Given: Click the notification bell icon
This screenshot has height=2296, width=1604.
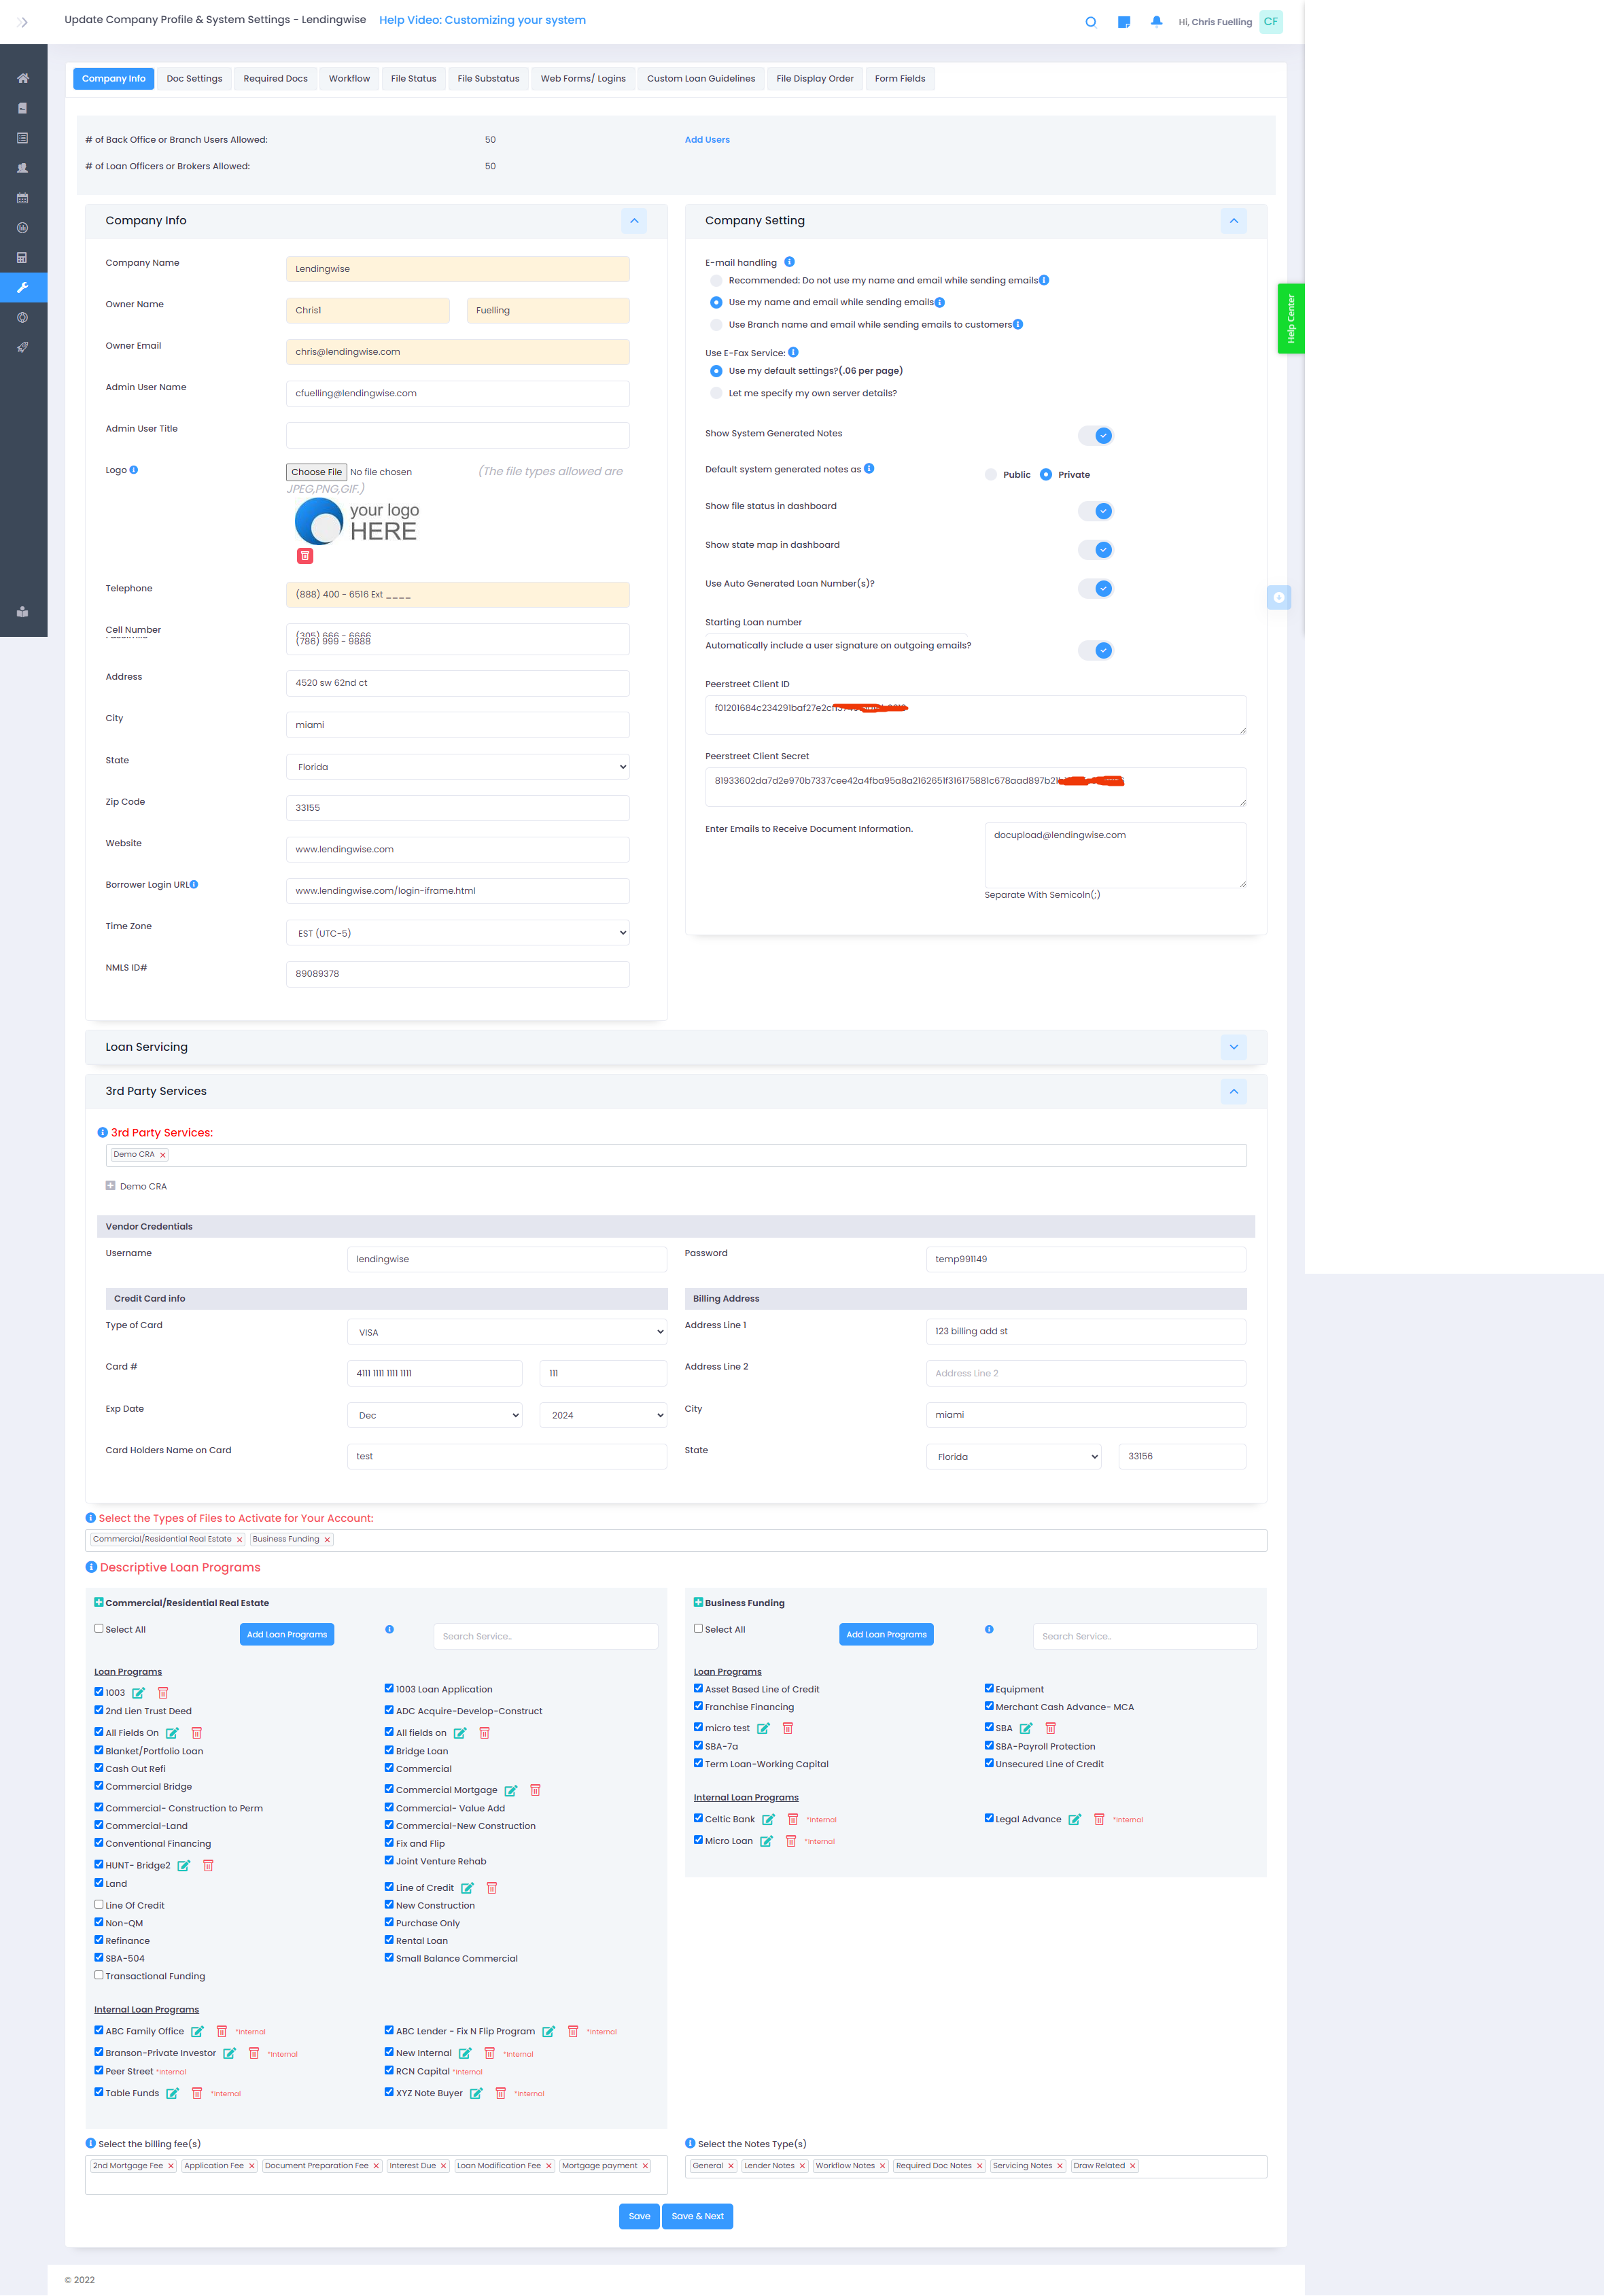Looking at the screenshot, I should [x=1156, y=21].
